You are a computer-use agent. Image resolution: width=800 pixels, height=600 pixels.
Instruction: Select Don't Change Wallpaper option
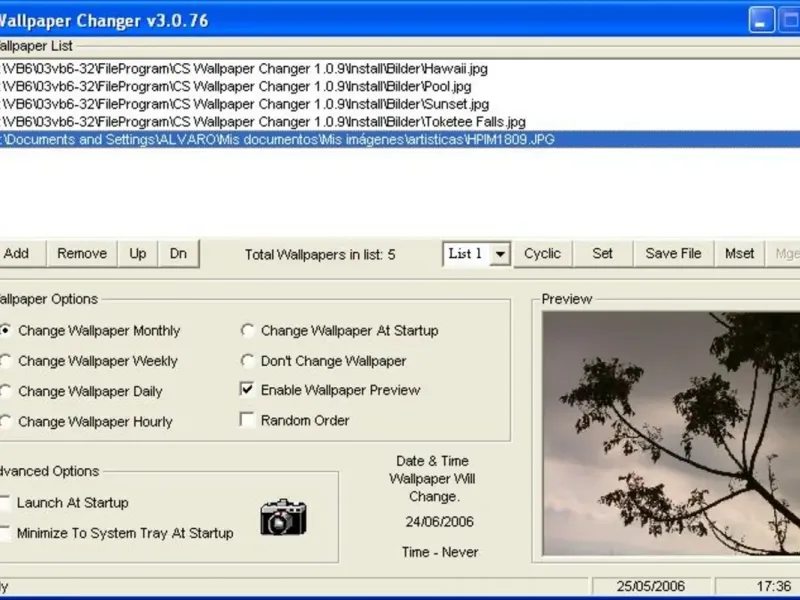[x=248, y=361]
